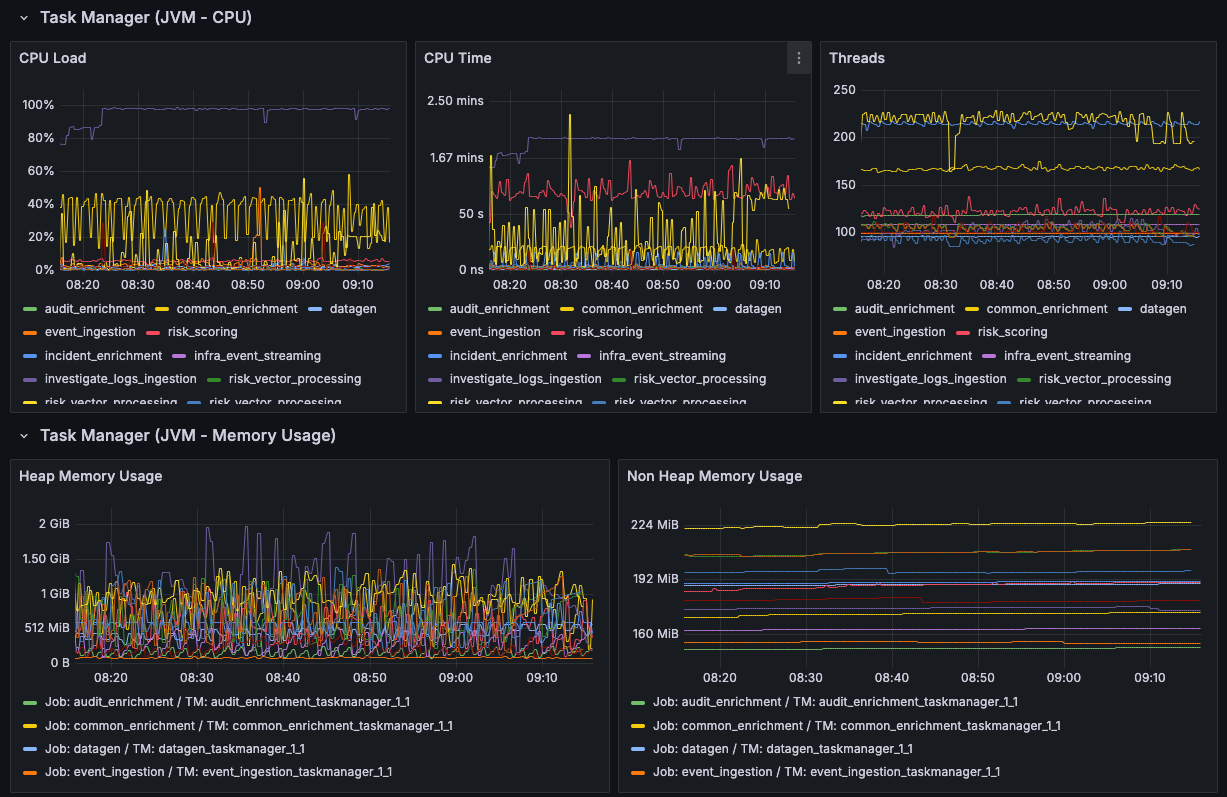
Task: Toggle datagen series in Threads legend
Action: tap(1162, 309)
